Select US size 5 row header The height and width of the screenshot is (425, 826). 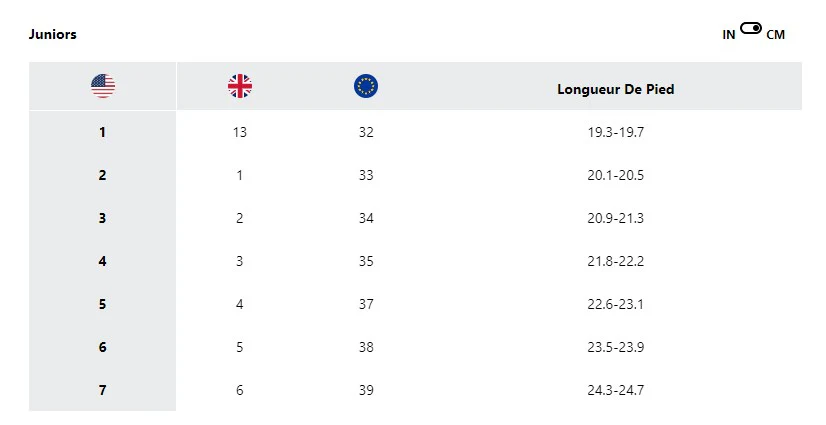[x=103, y=304]
